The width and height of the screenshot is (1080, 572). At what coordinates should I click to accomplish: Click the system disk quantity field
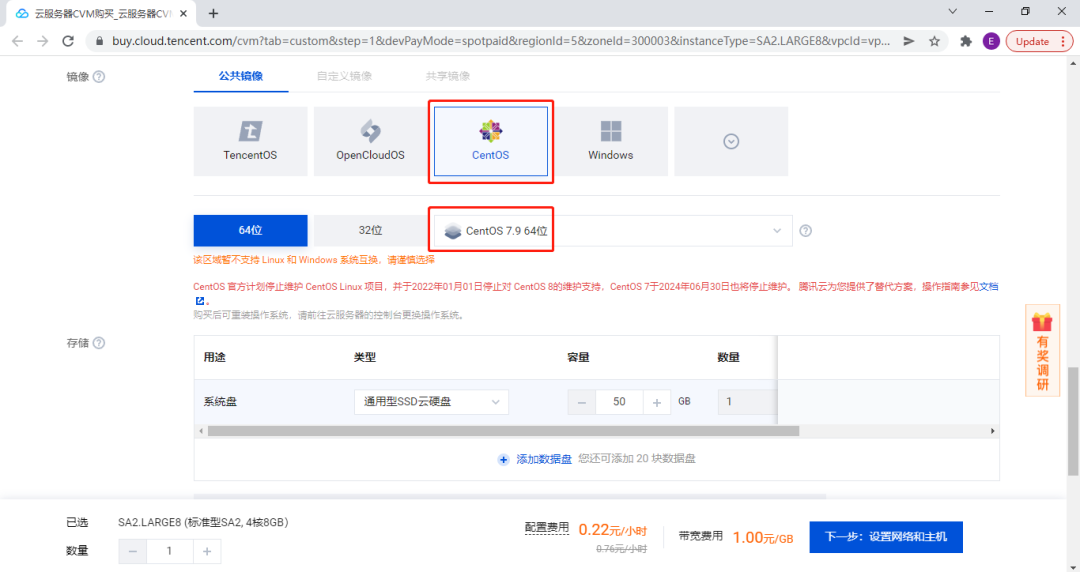click(x=747, y=402)
